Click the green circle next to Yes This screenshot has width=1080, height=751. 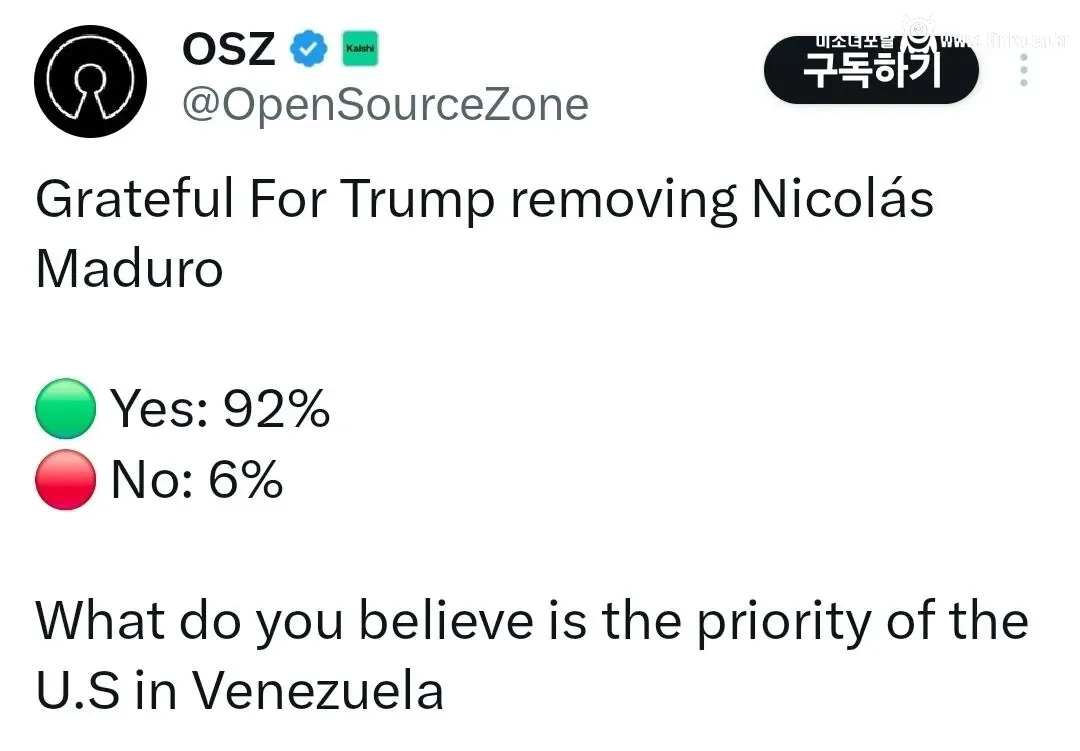(64, 408)
